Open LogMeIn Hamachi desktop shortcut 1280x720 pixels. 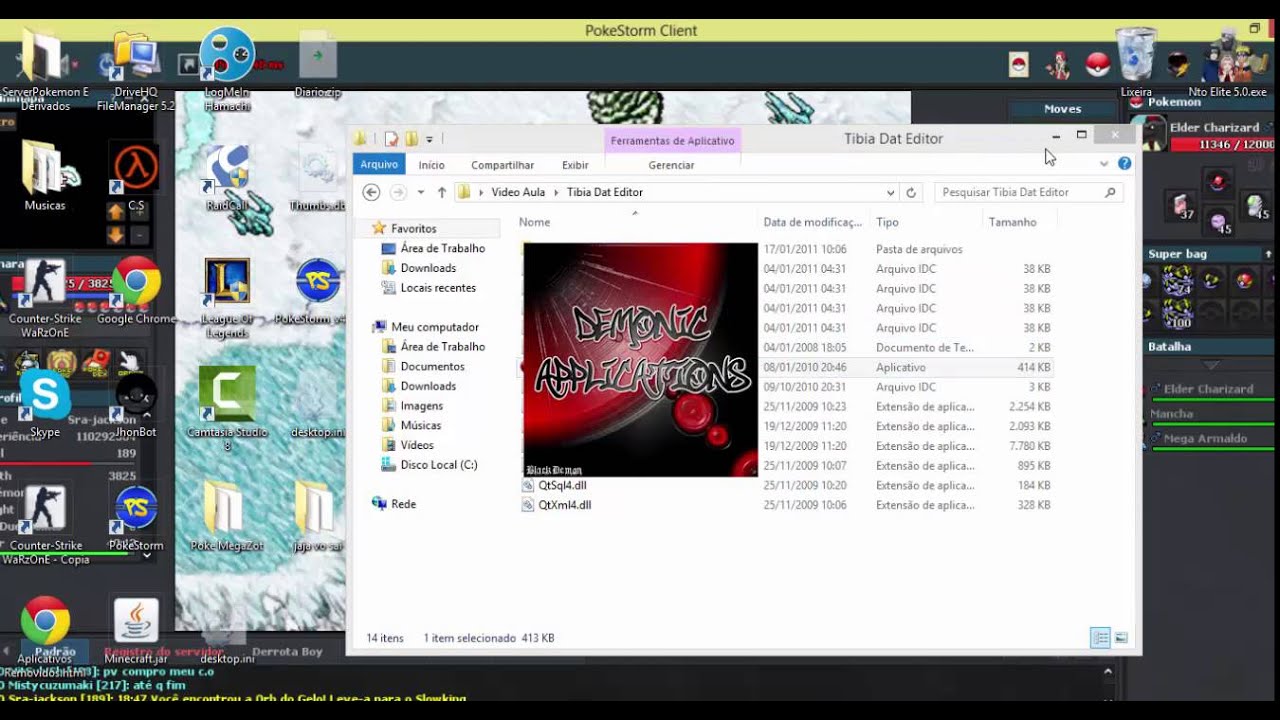click(x=227, y=68)
